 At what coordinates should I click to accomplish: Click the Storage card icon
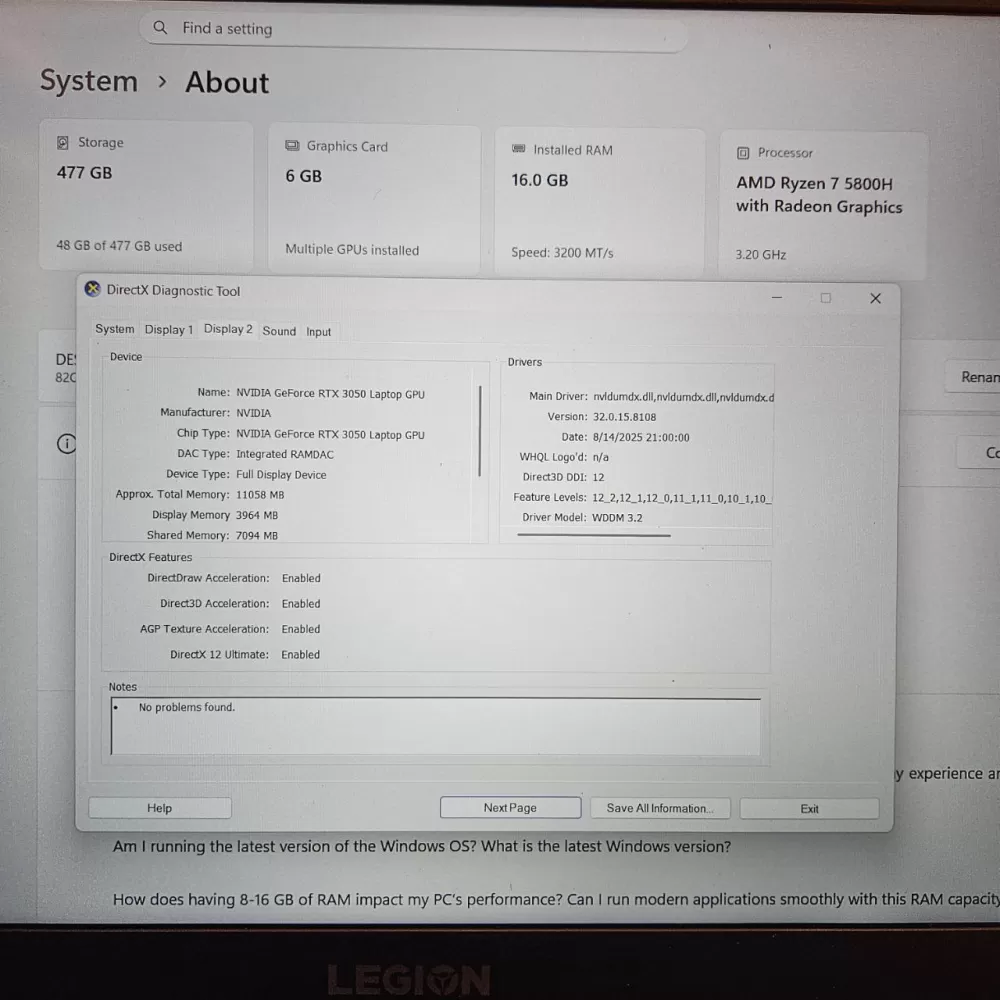62,142
